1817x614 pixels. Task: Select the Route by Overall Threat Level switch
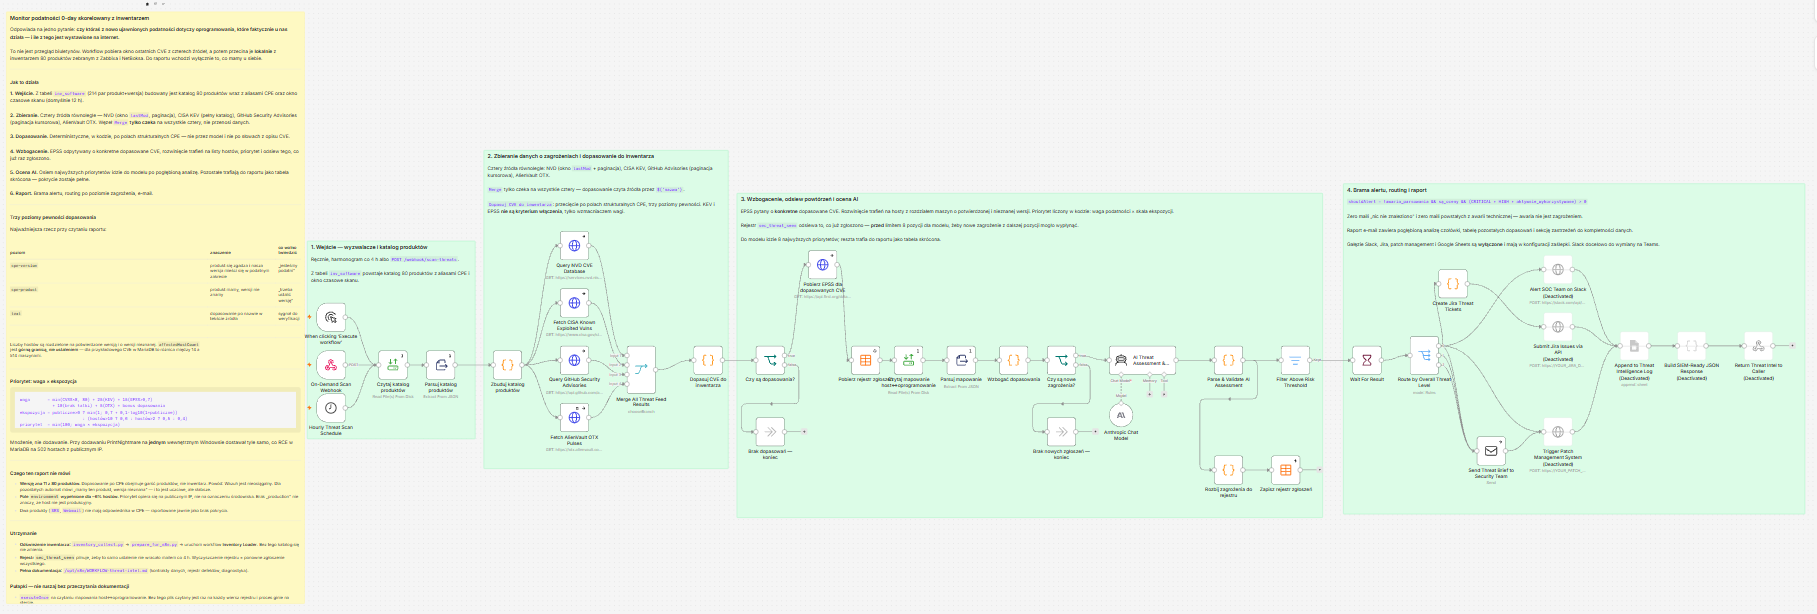[1424, 356]
